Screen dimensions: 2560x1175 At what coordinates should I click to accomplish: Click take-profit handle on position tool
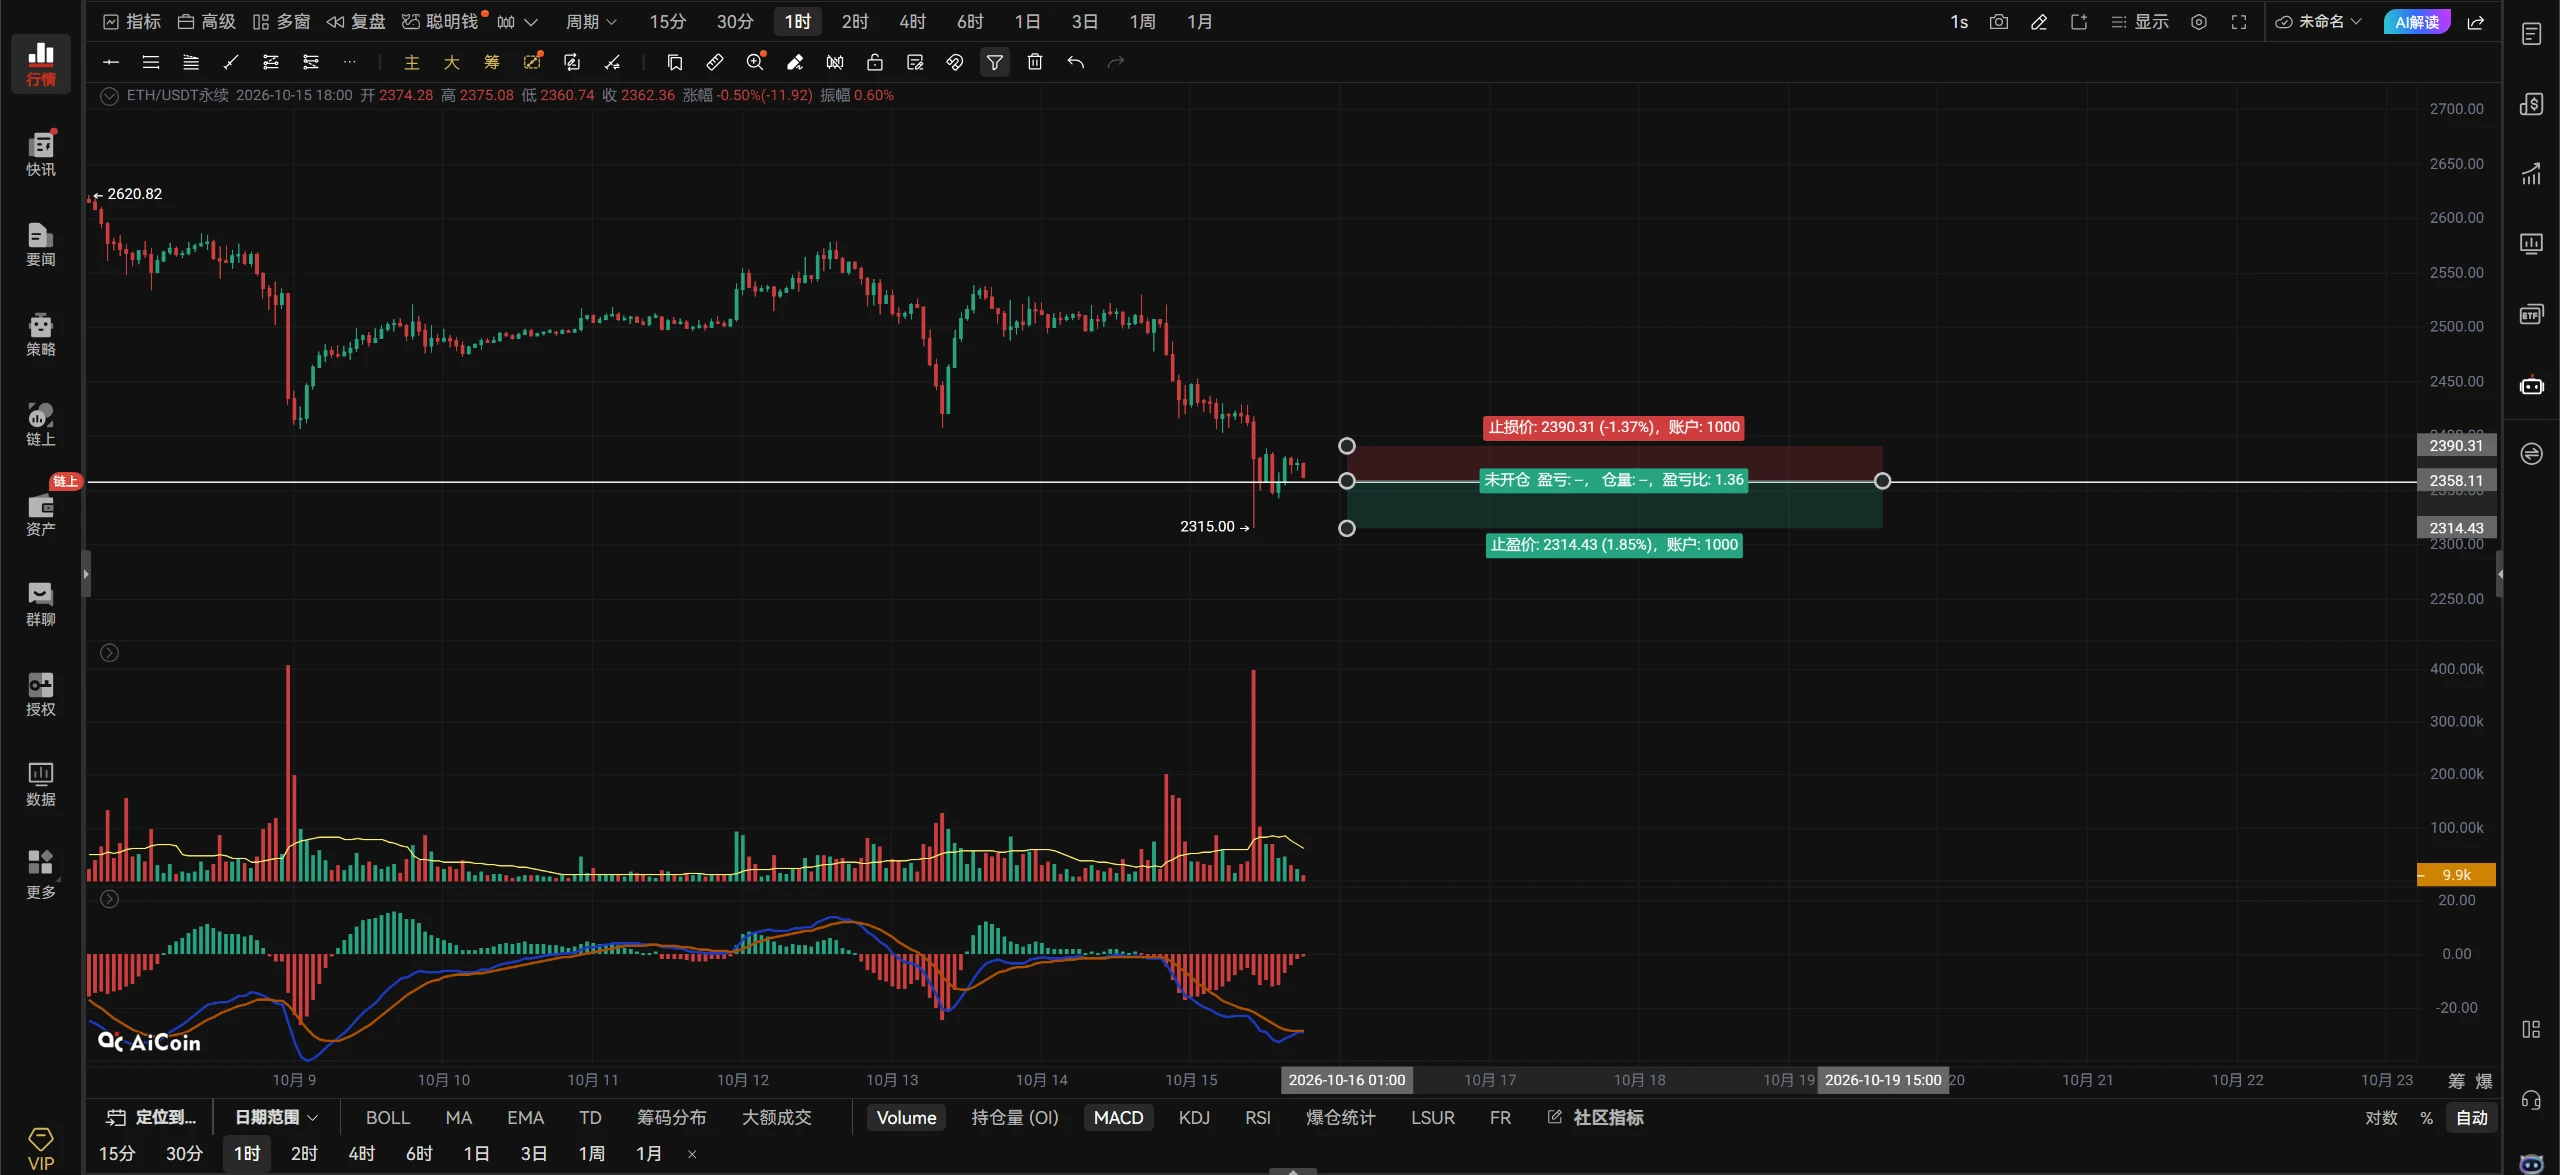[x=1347, y=528]
